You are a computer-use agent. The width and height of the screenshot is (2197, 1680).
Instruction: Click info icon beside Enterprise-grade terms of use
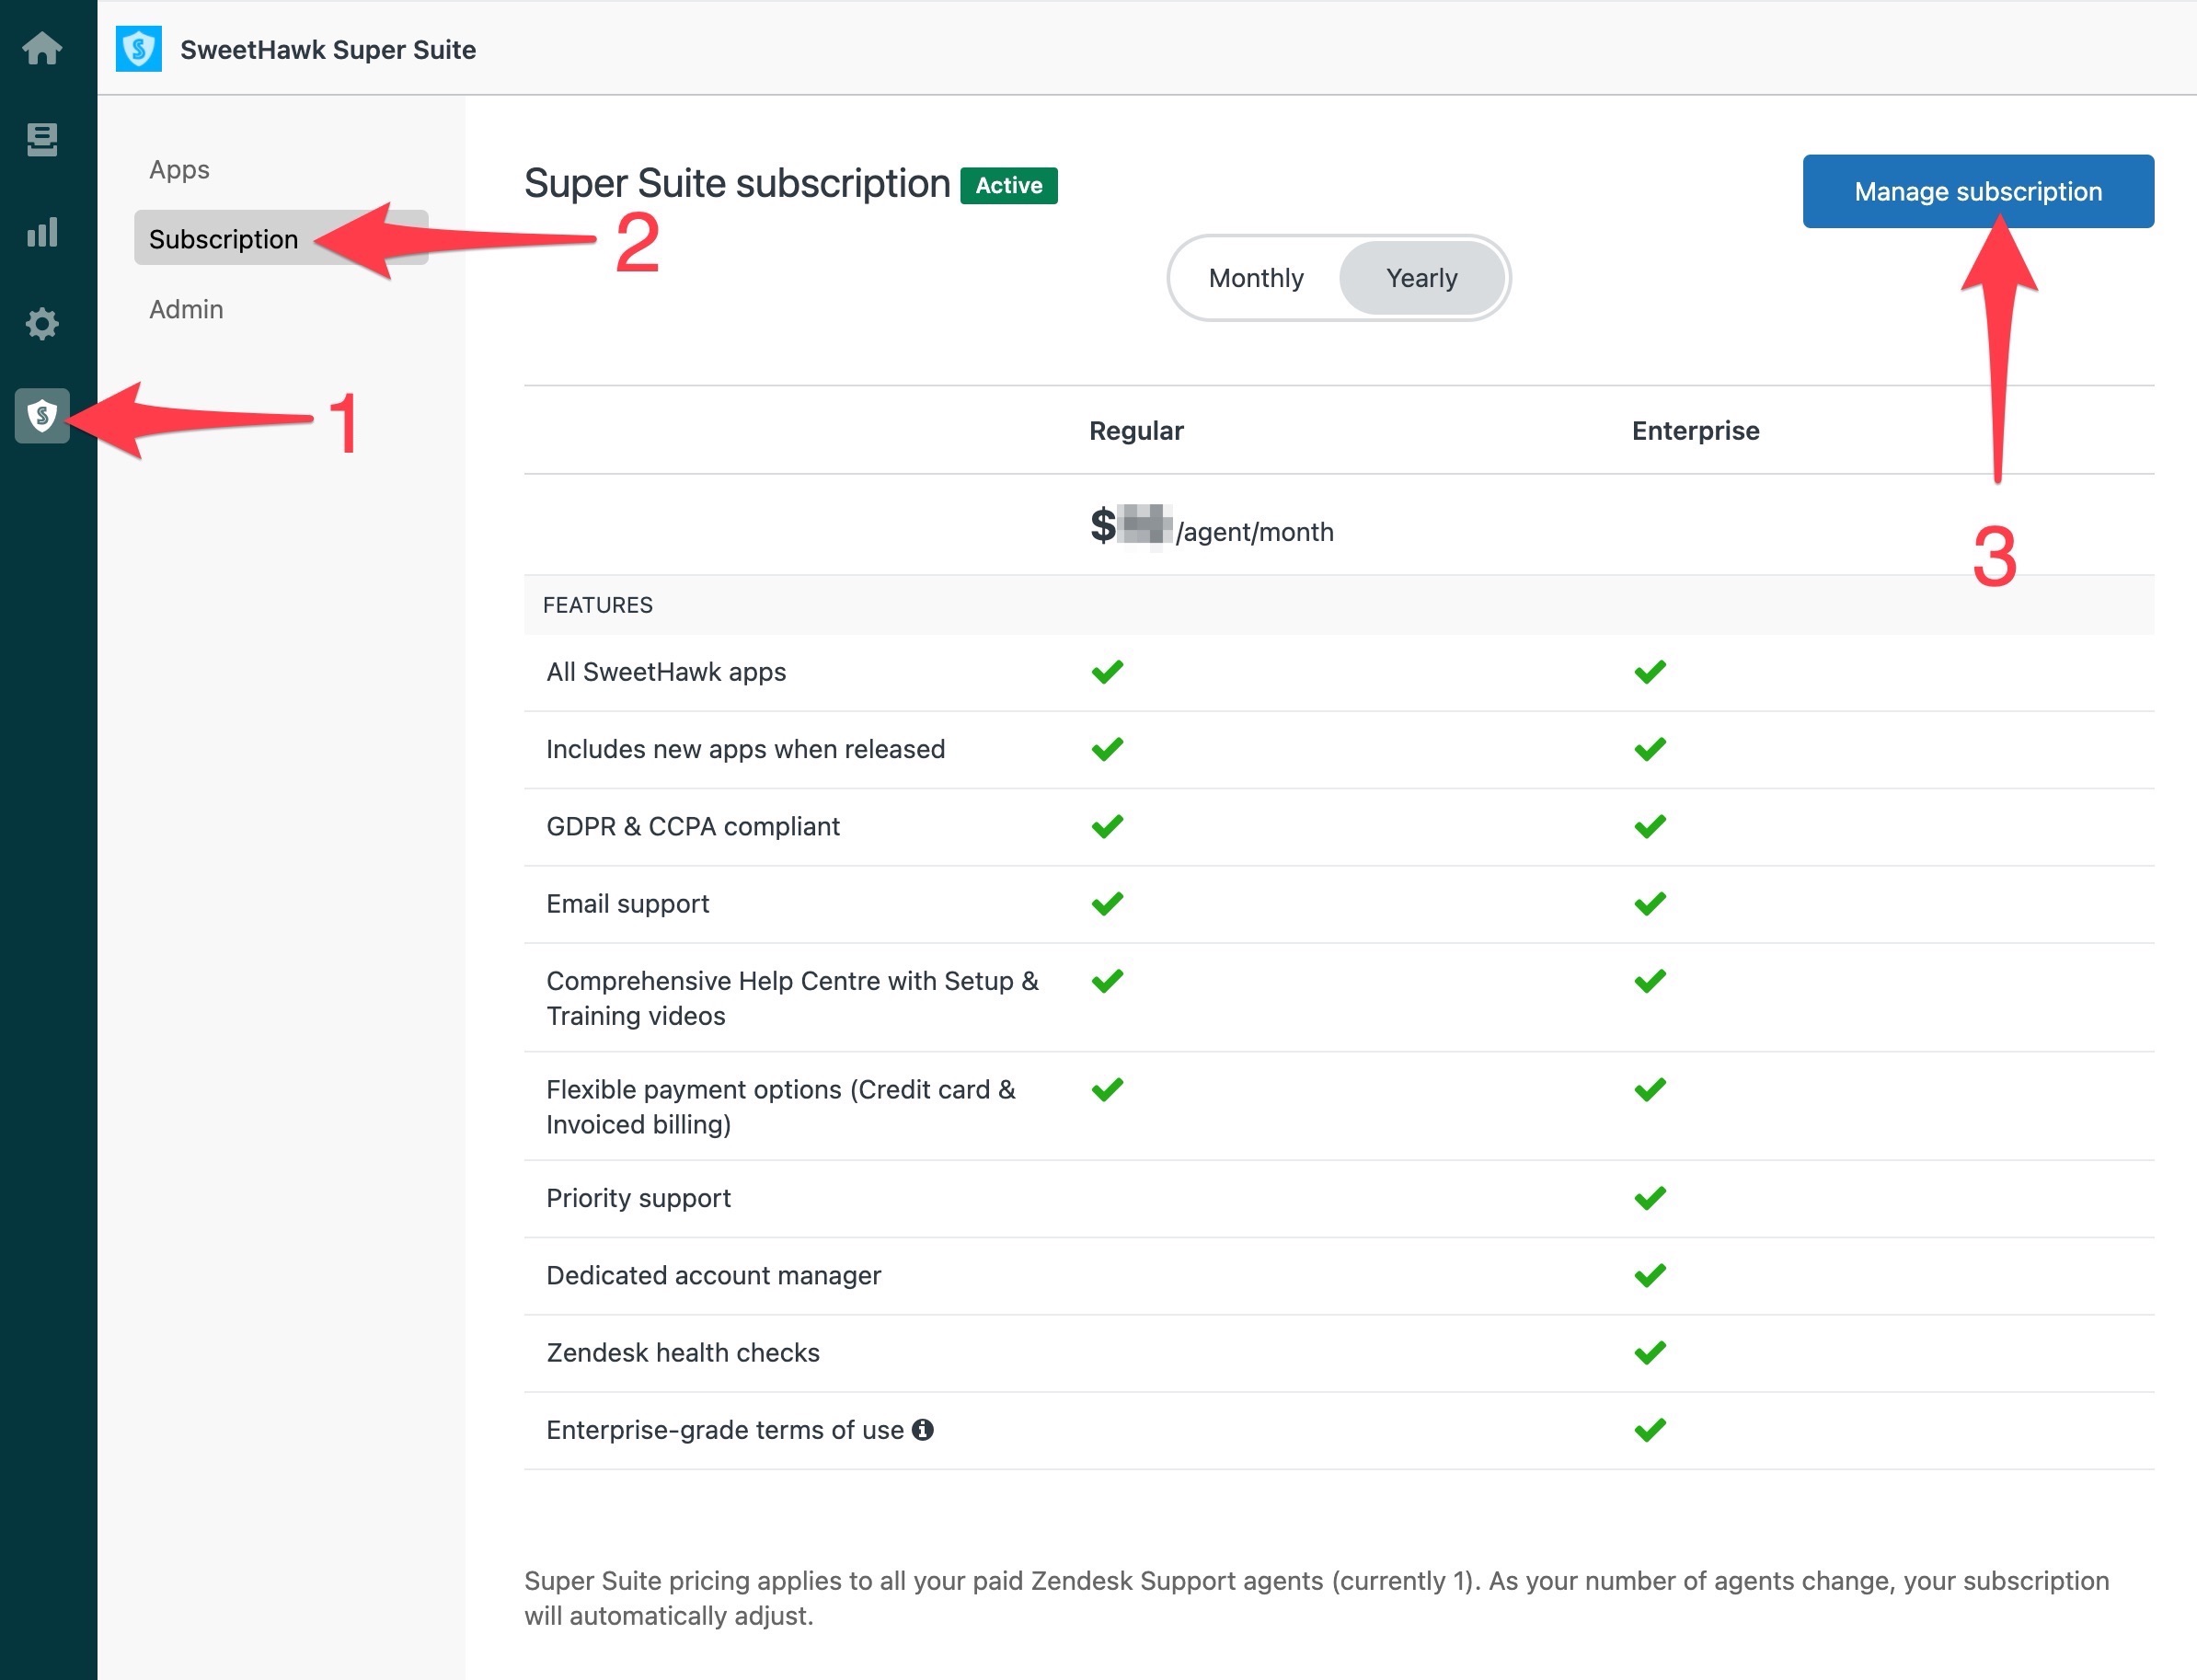coord(923,1430)
